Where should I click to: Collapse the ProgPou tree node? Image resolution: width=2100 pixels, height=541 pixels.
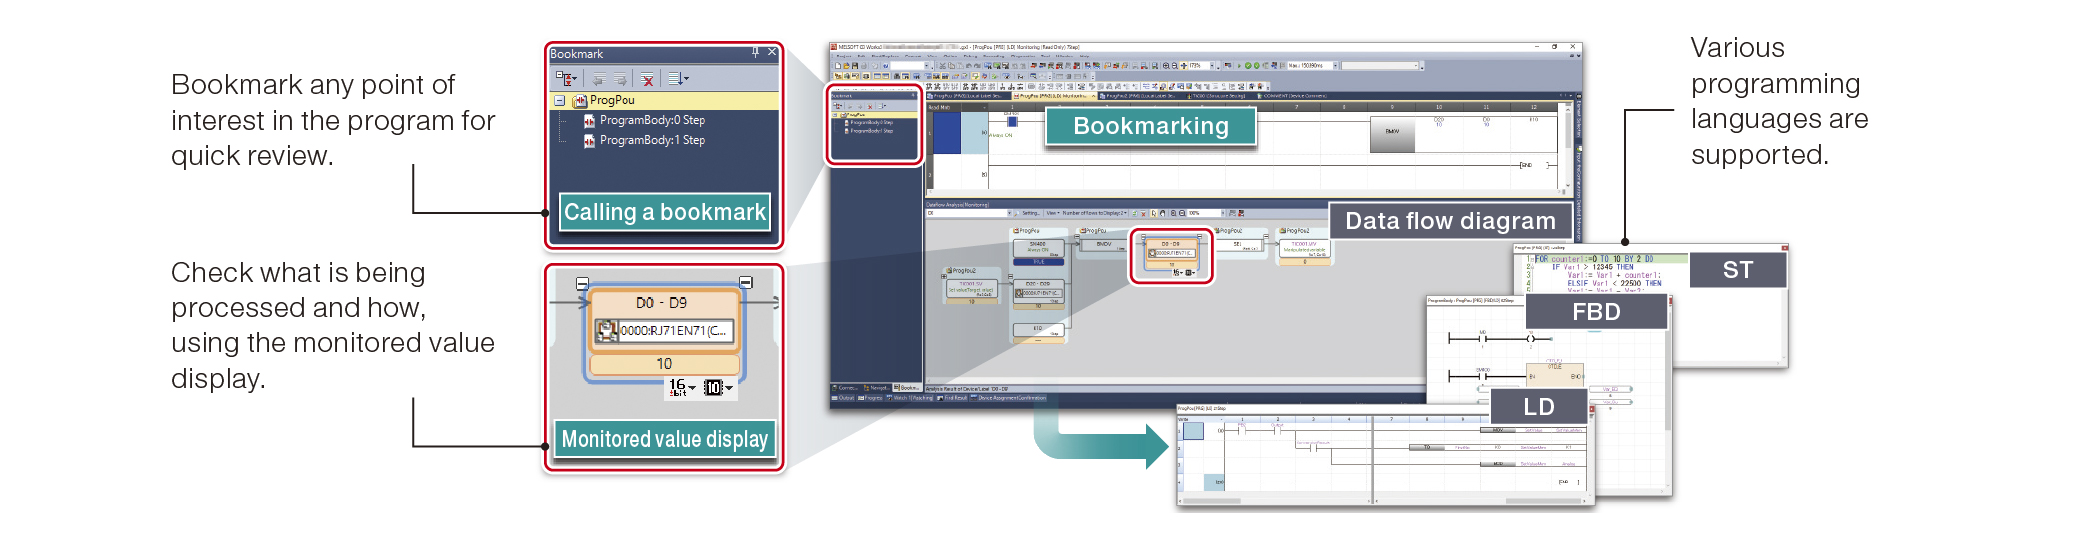pyautogui.click(x=560, y=101)
